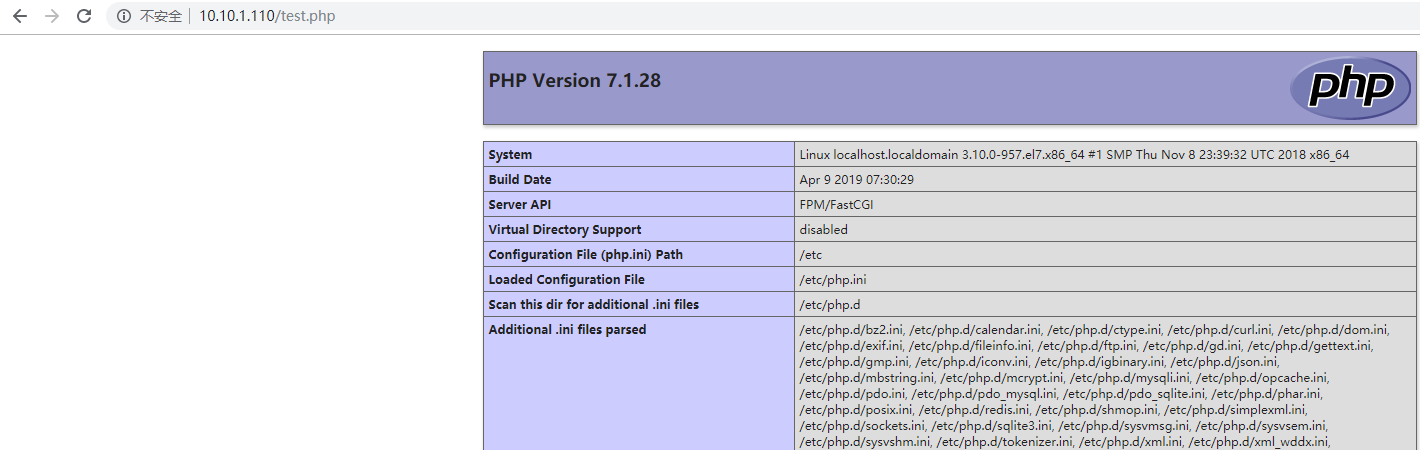
Task: Click the disabled value cell
Action: click(x=1105, y=230)
